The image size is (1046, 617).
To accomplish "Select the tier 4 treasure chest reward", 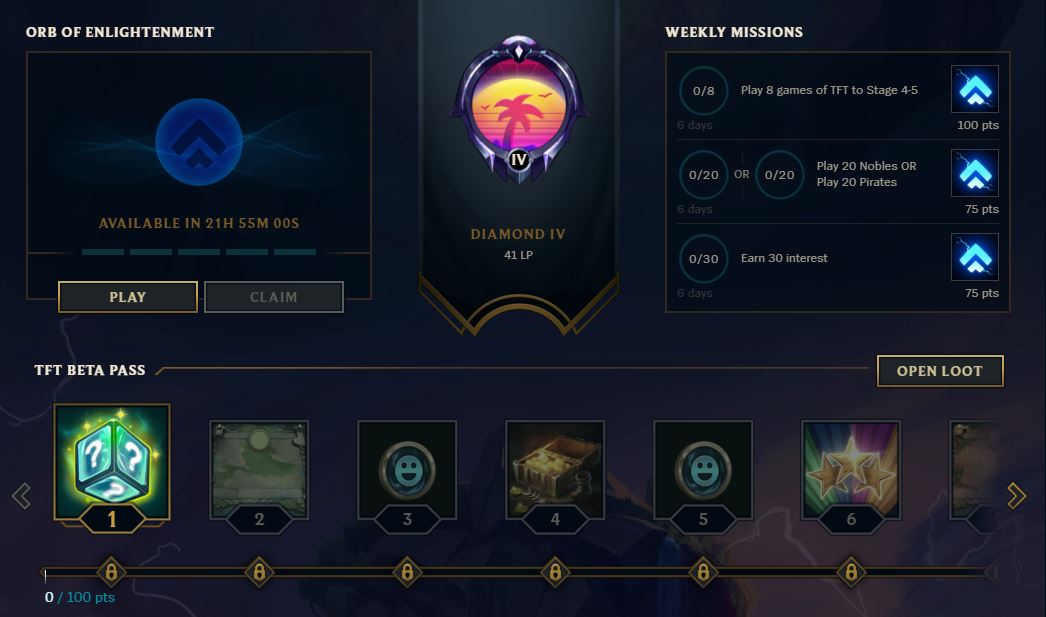I will 555,470.
